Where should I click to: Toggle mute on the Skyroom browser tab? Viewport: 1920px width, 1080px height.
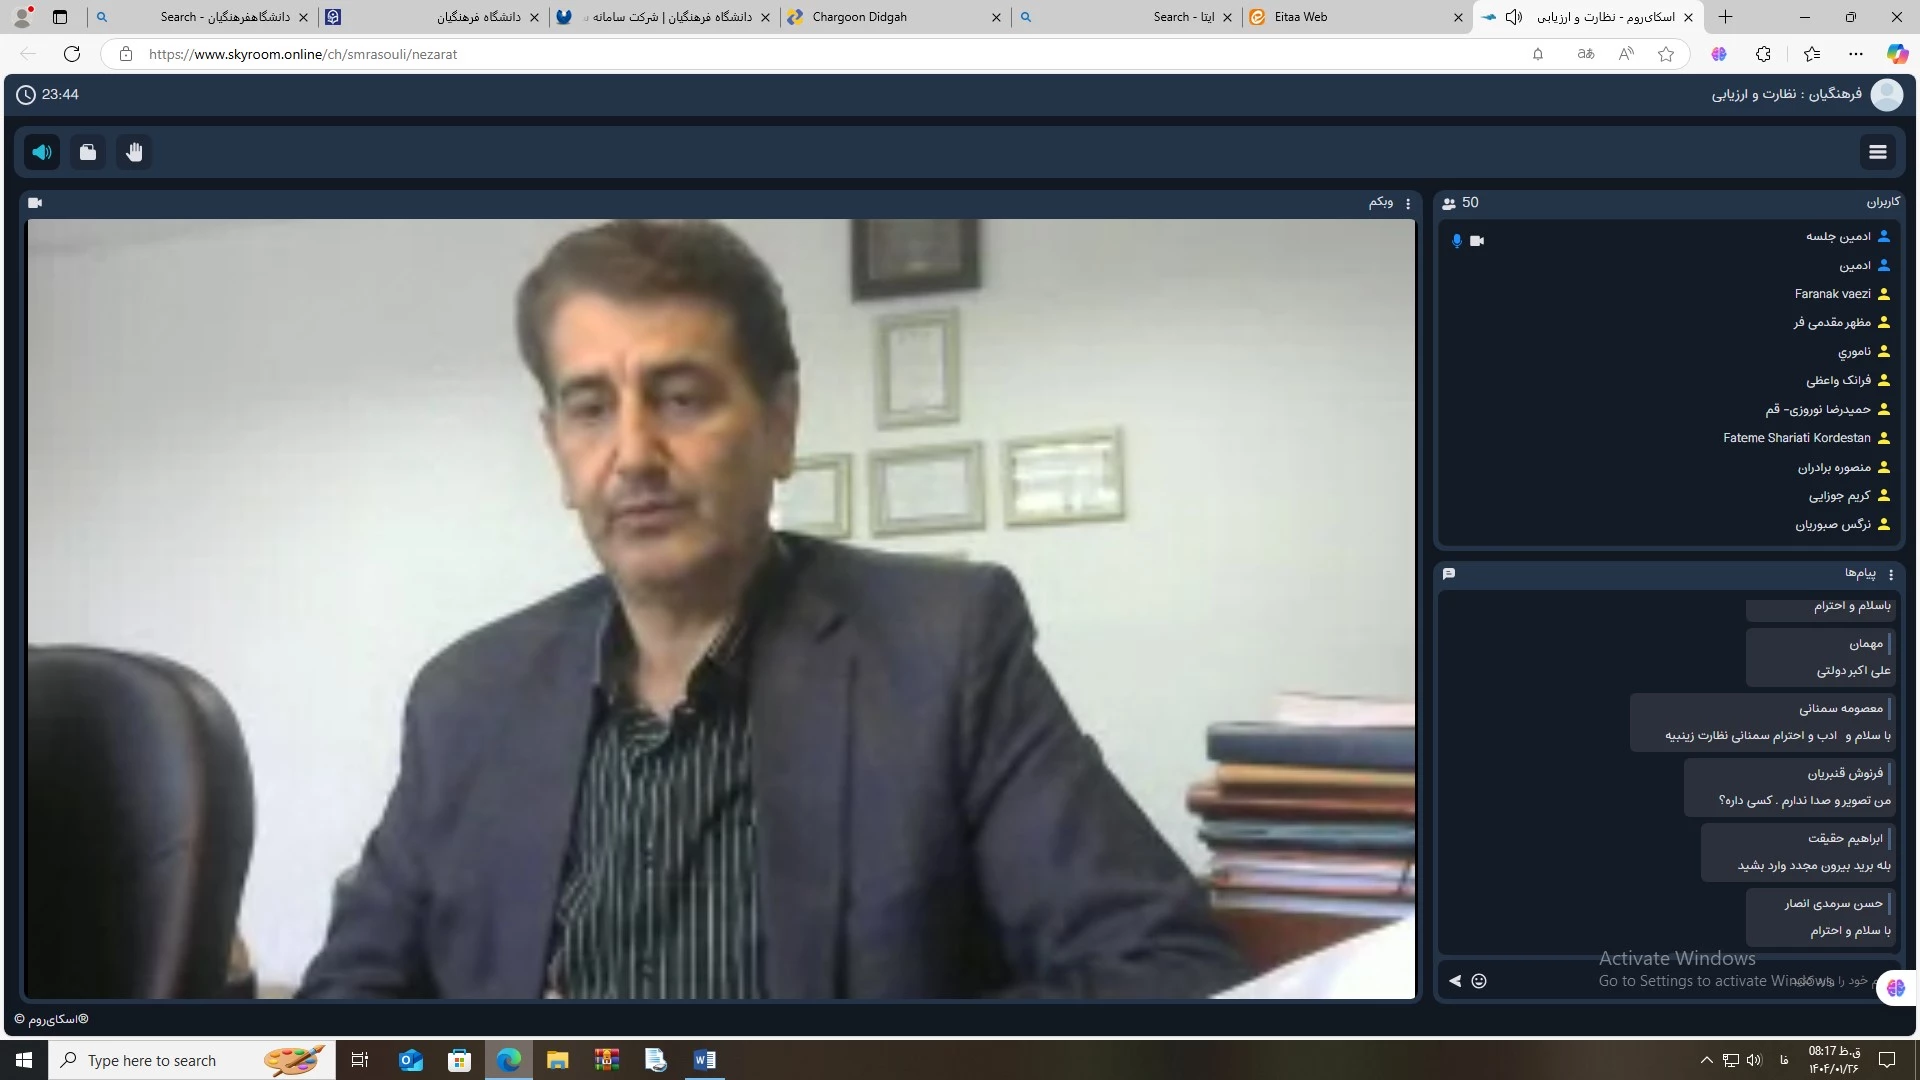coord(1514,17)
